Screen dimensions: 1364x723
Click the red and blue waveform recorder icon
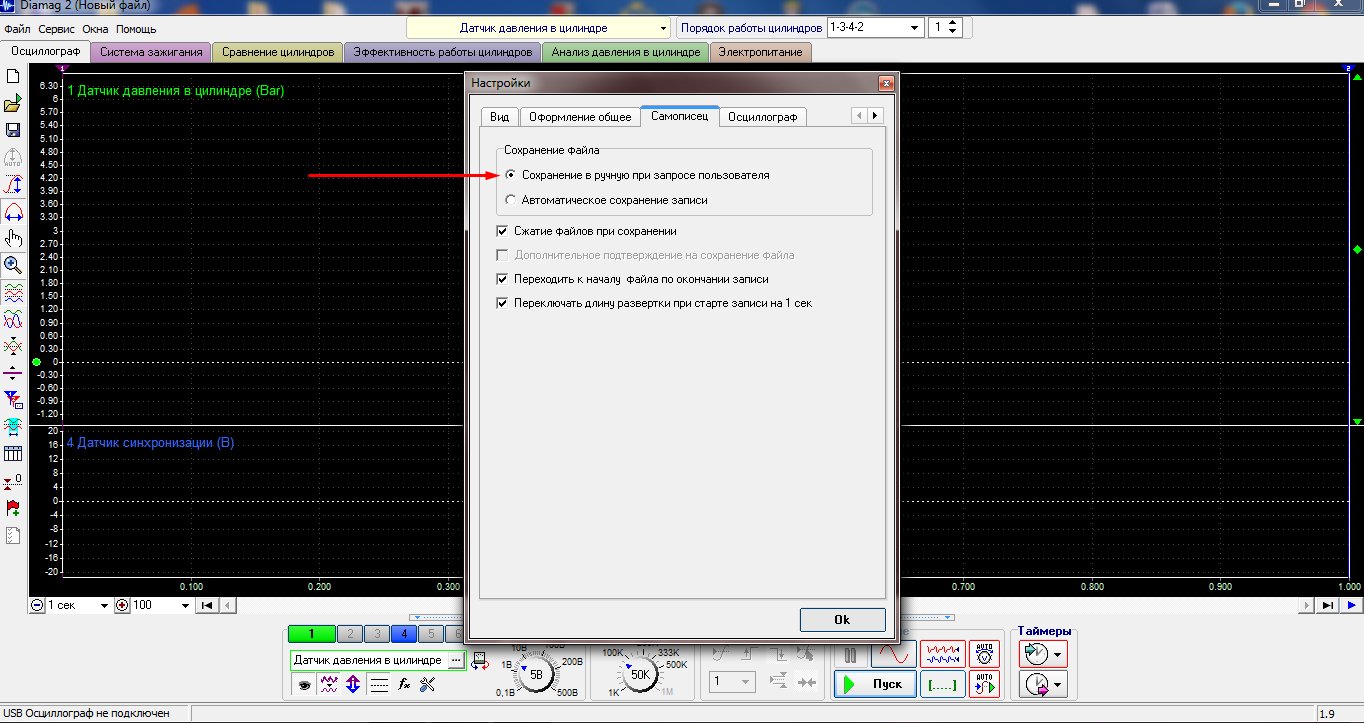coord(943,655)
